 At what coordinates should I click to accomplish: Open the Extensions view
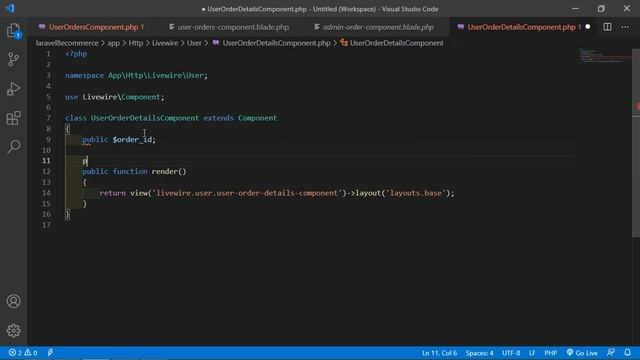(13, 118)
